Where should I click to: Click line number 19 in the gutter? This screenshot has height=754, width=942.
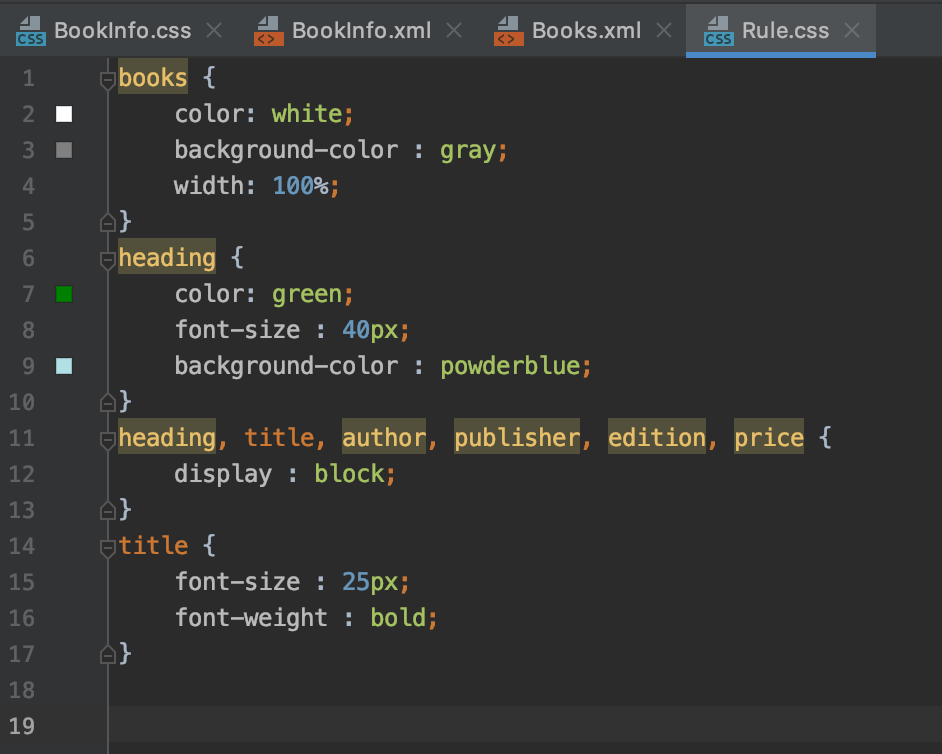[x=22, y=726]
